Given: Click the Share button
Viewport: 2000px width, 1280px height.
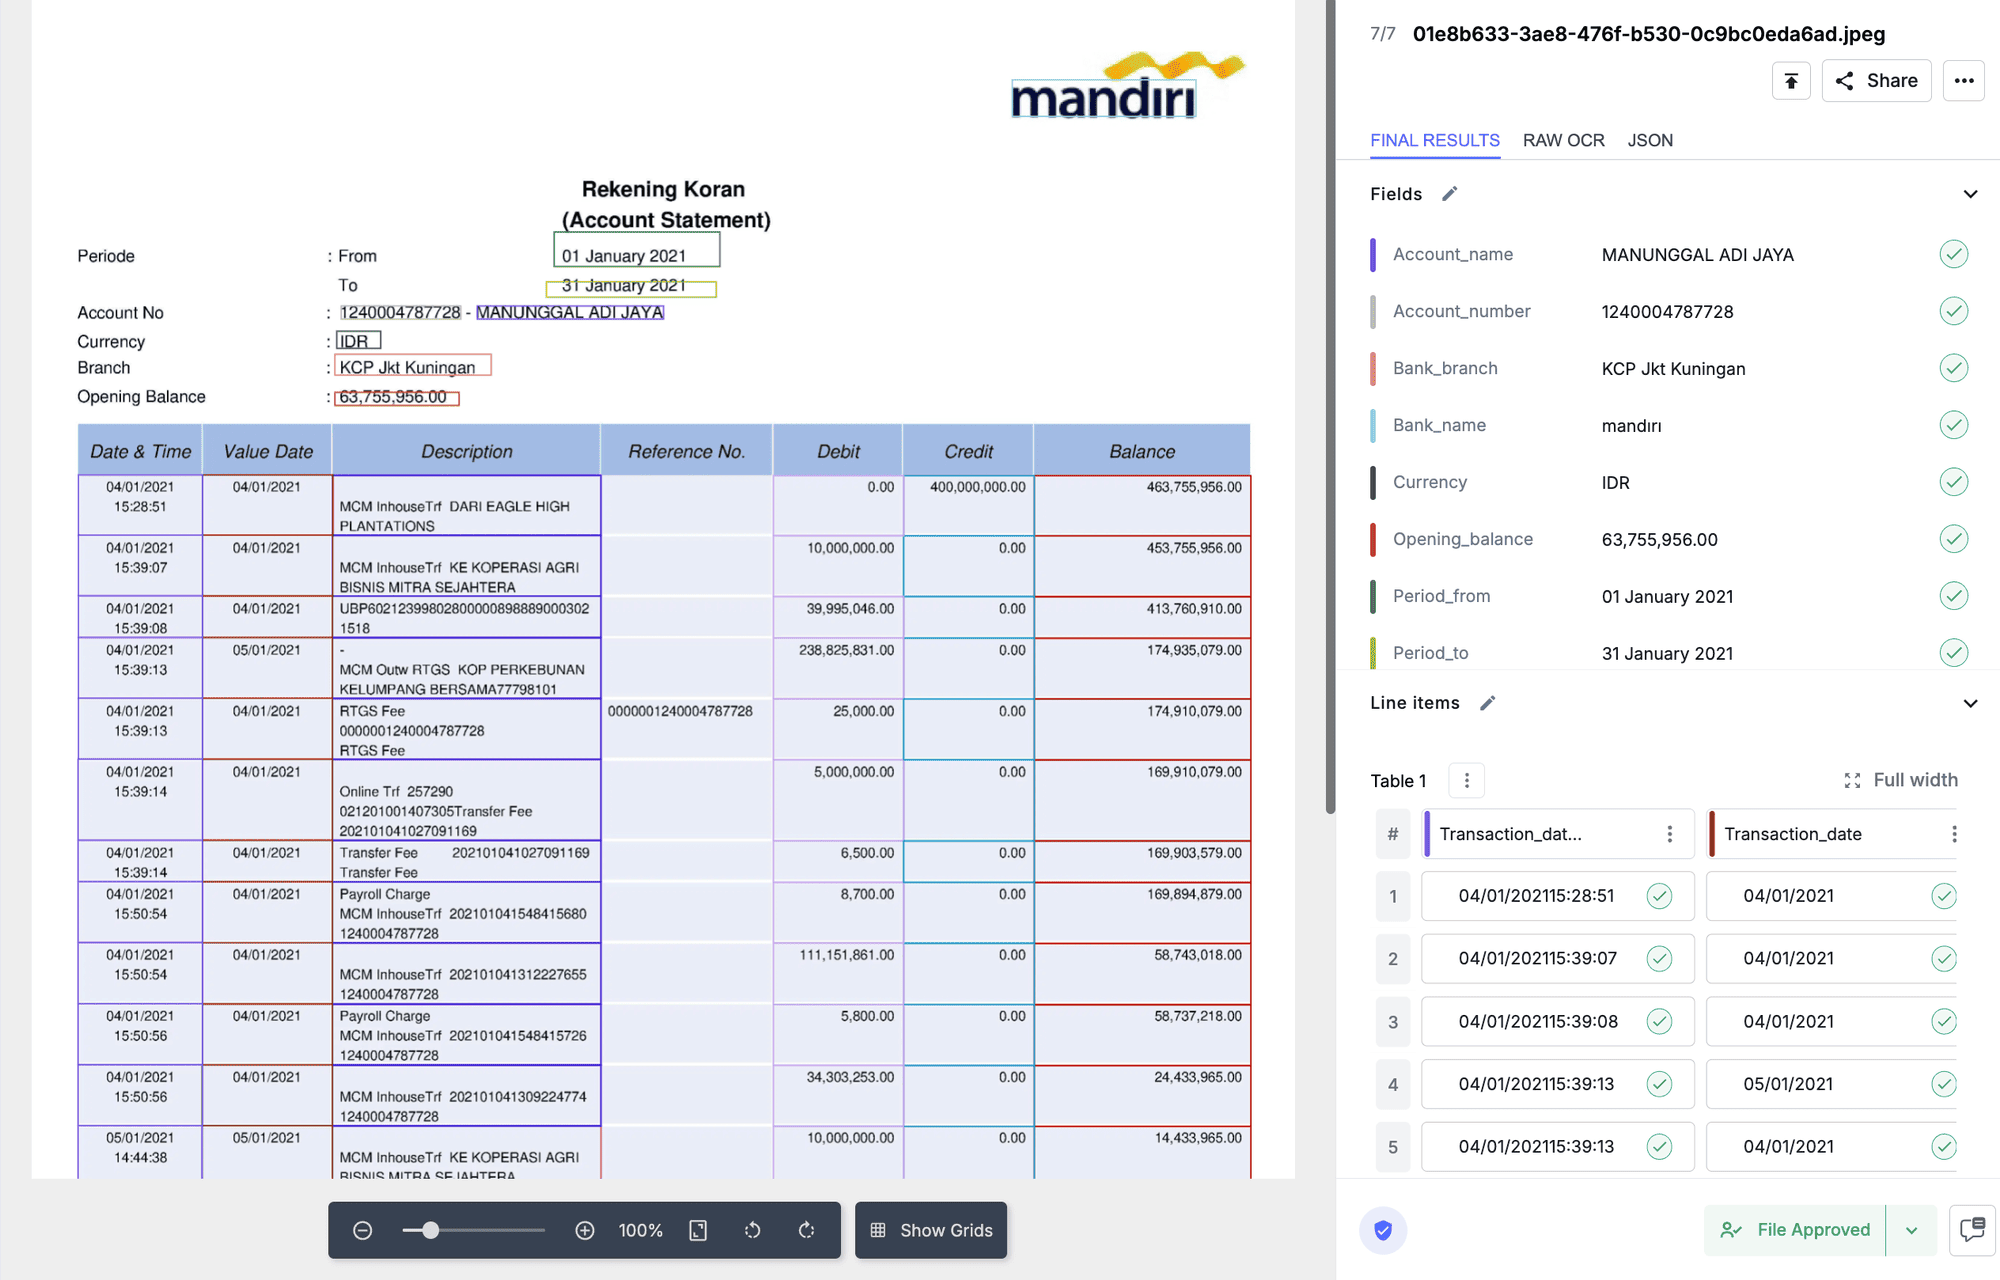Looking at the screenshot, I should (x=1879, y=82).
